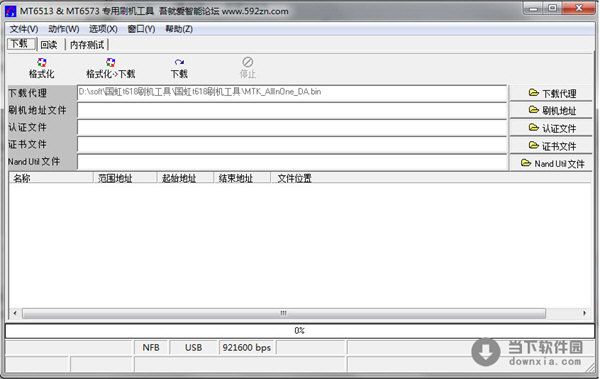Screen dimensions: 600x379
Task: Switch to the 内存测试 tab
Action: tap(87, 45)
